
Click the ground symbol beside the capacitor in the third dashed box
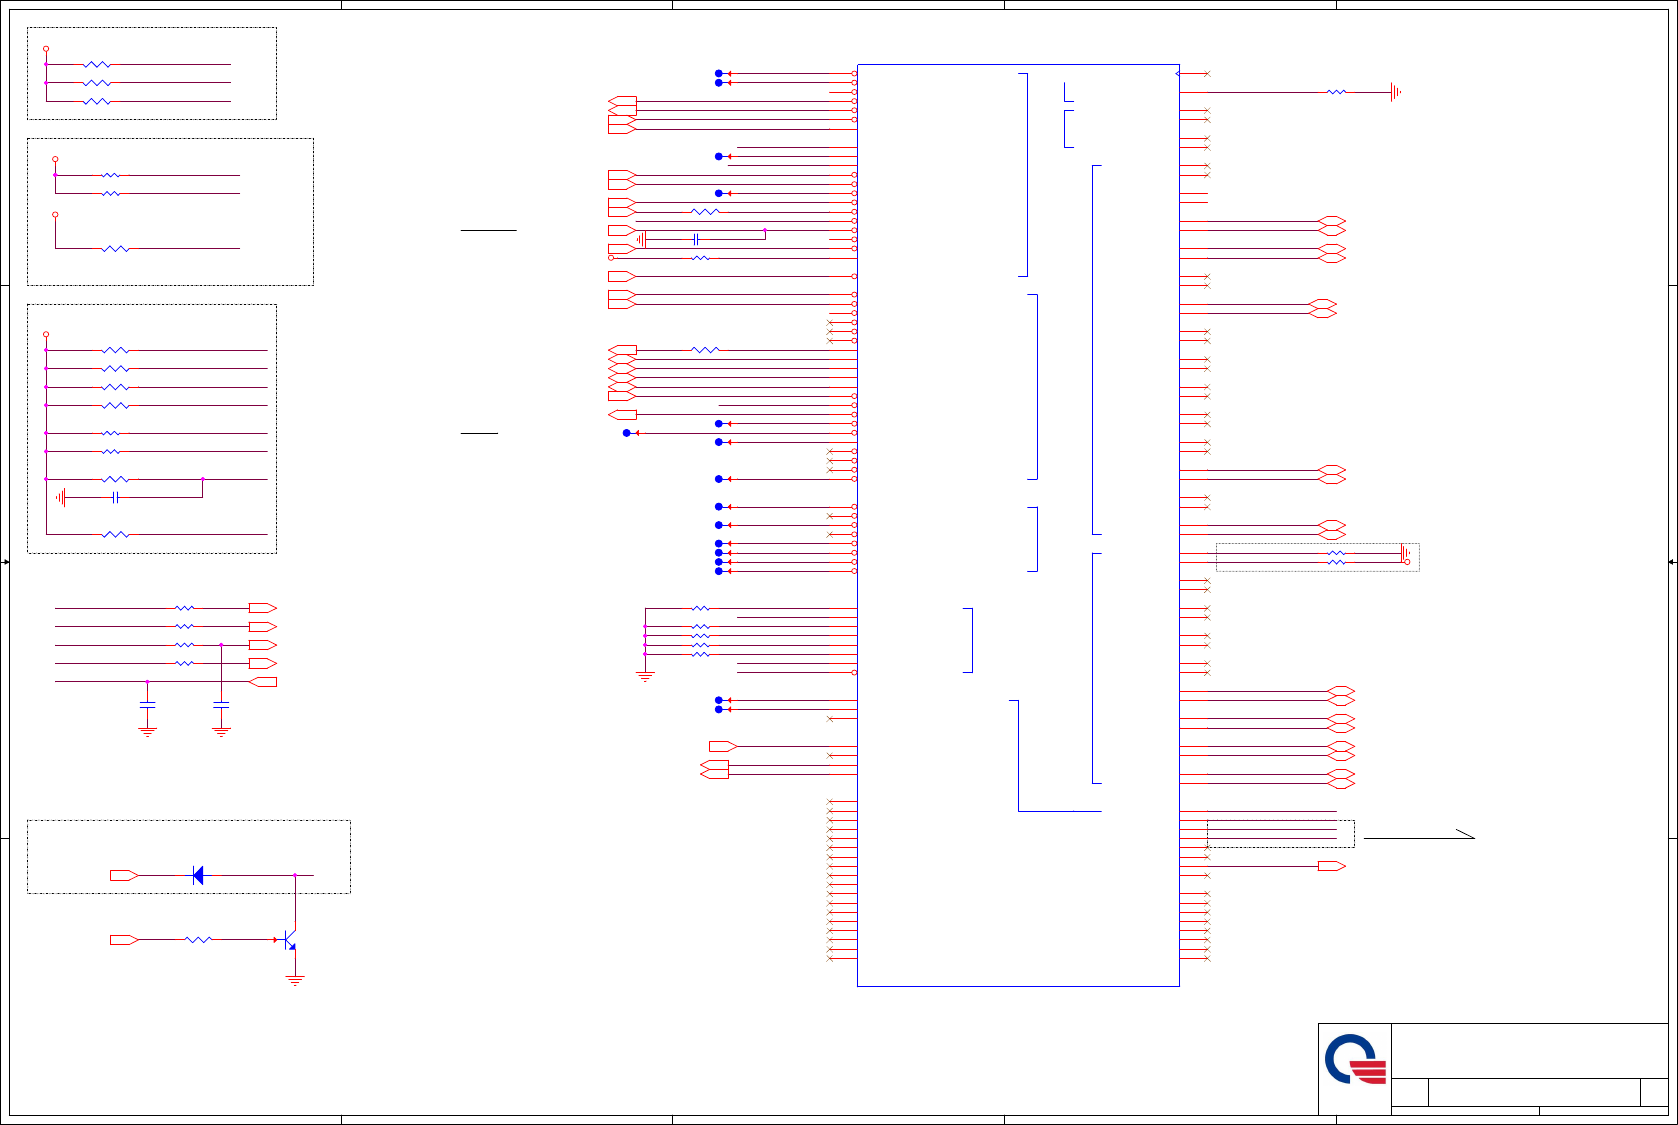(x=62, y=497)
